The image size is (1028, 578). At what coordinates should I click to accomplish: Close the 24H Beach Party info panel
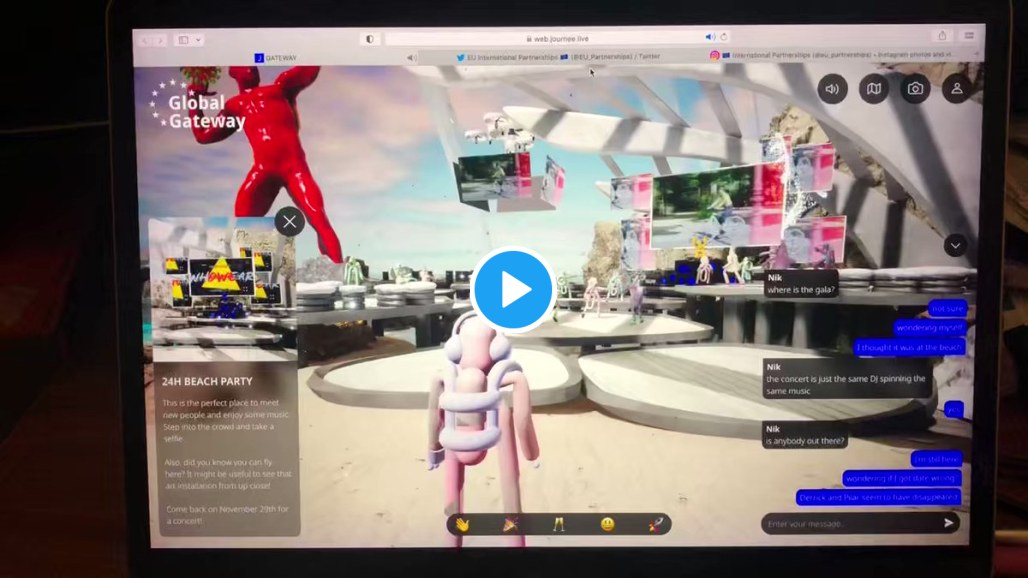click(x=290, y=222)
